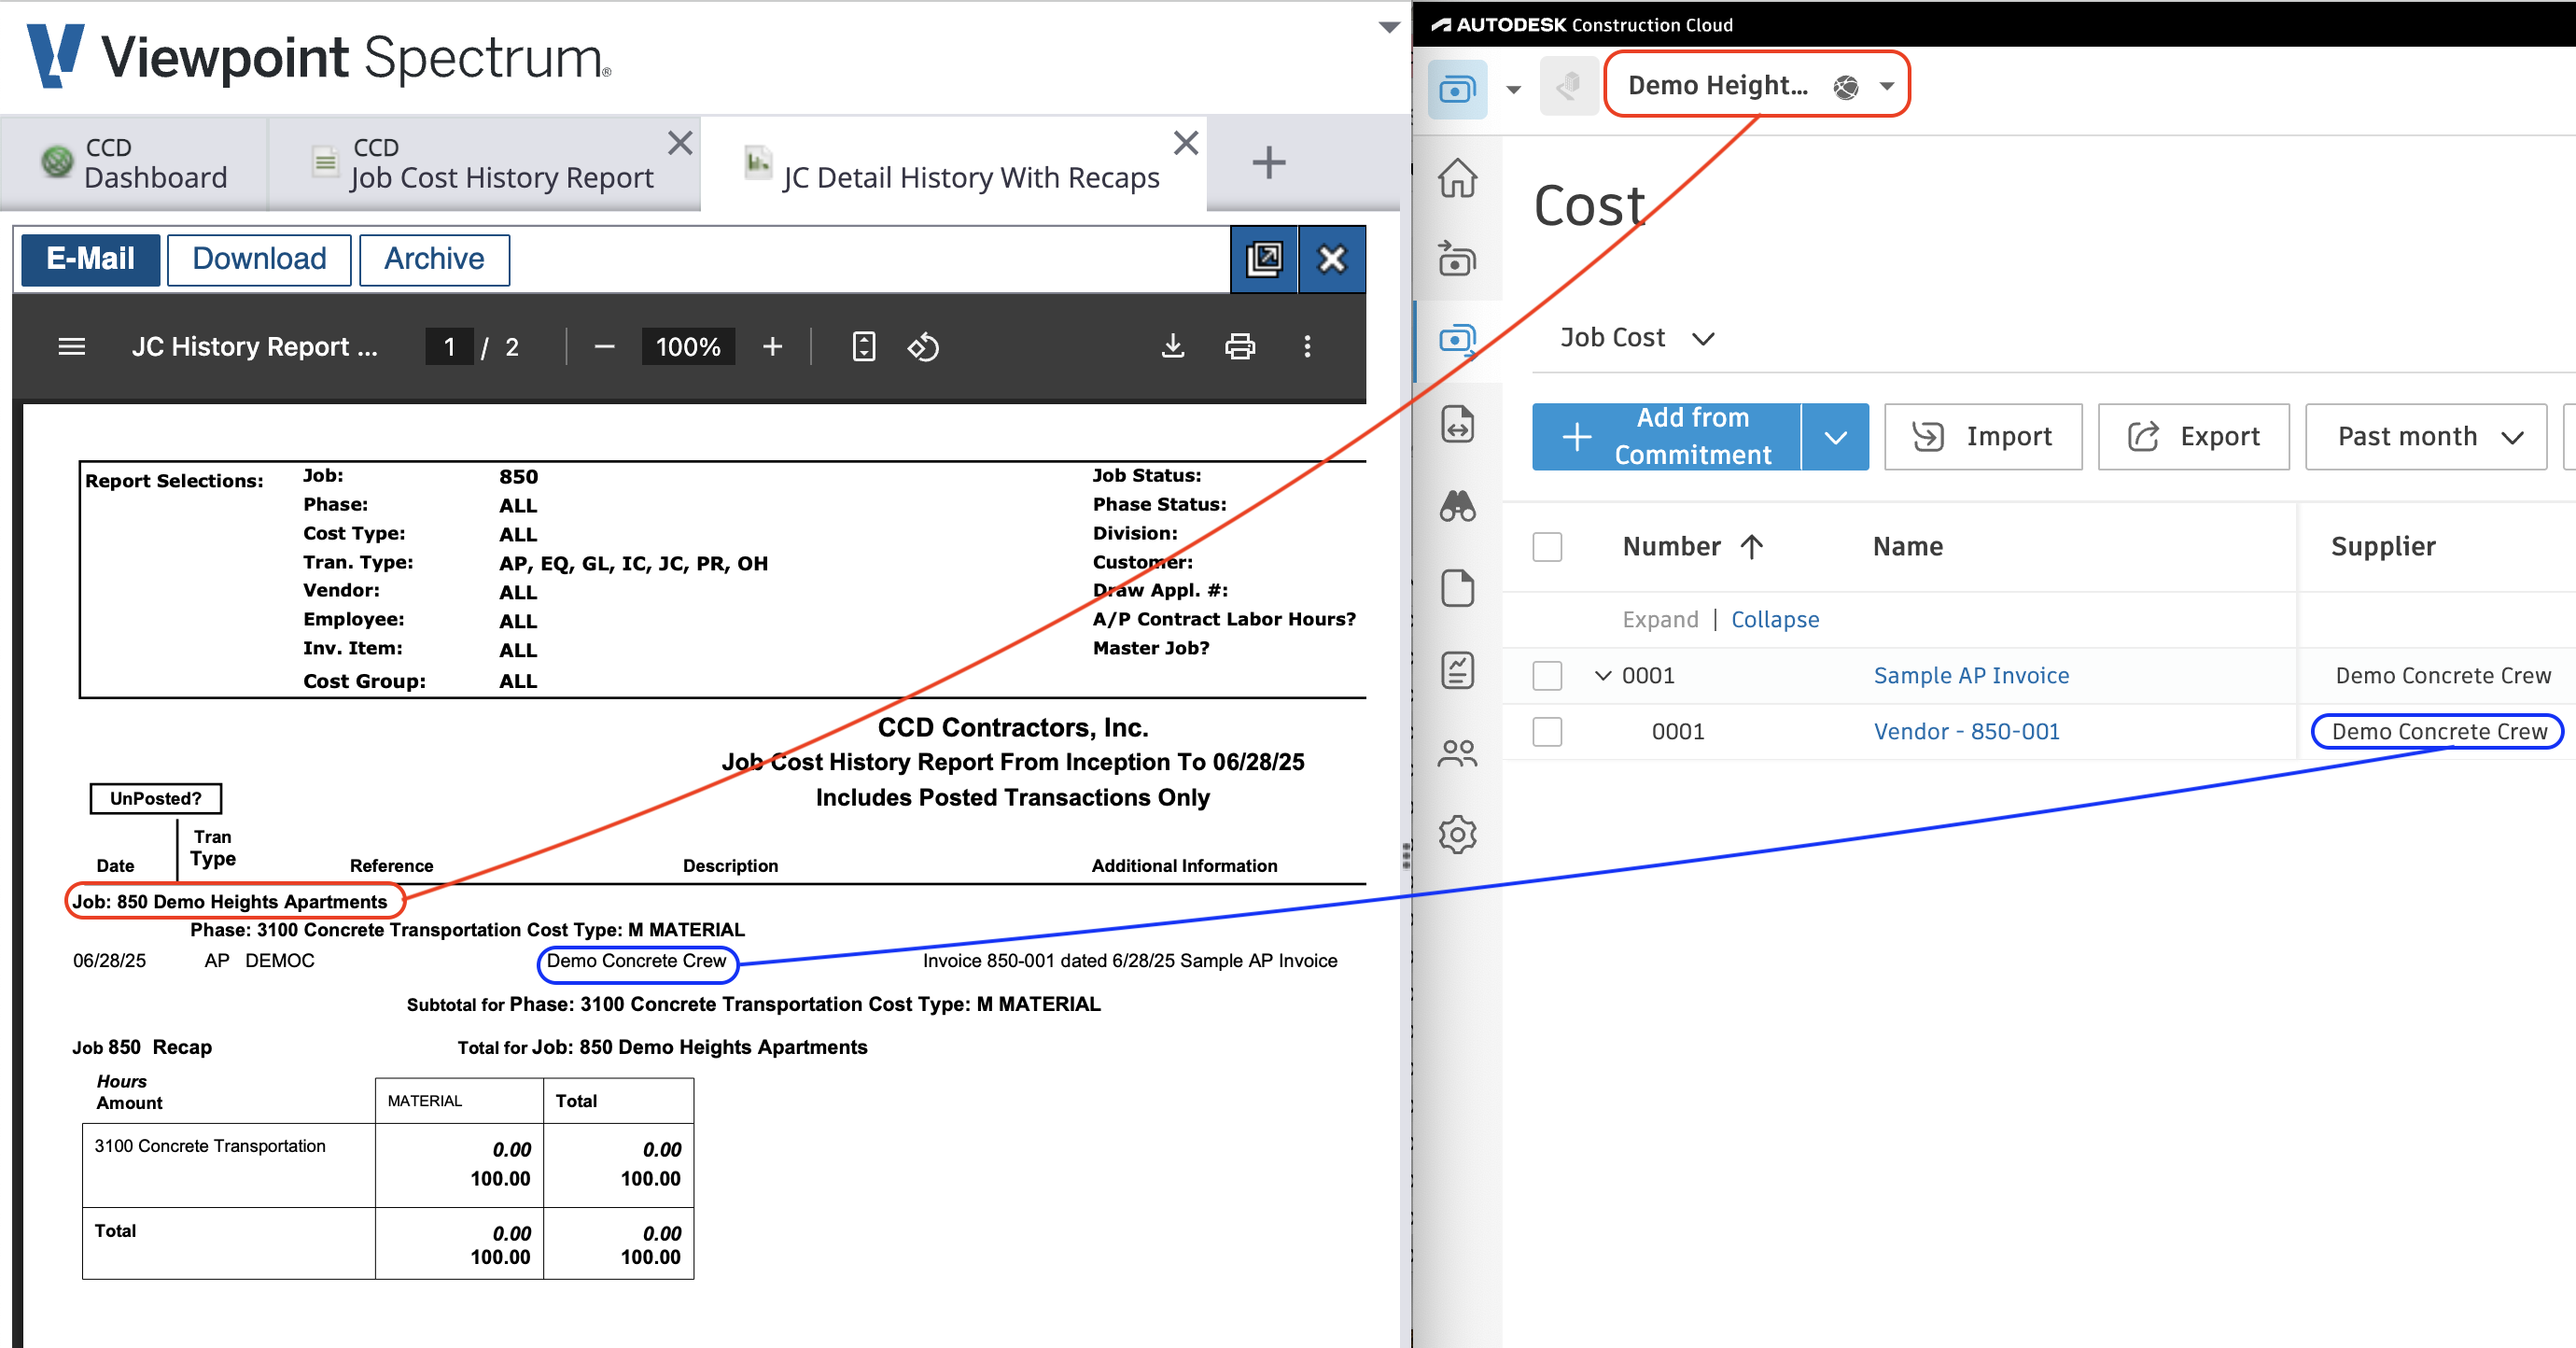Check the Vendor - 850-001 row checkbox
The height and width of the screenshot is (1348, 2576).
tap(1547, 732)
